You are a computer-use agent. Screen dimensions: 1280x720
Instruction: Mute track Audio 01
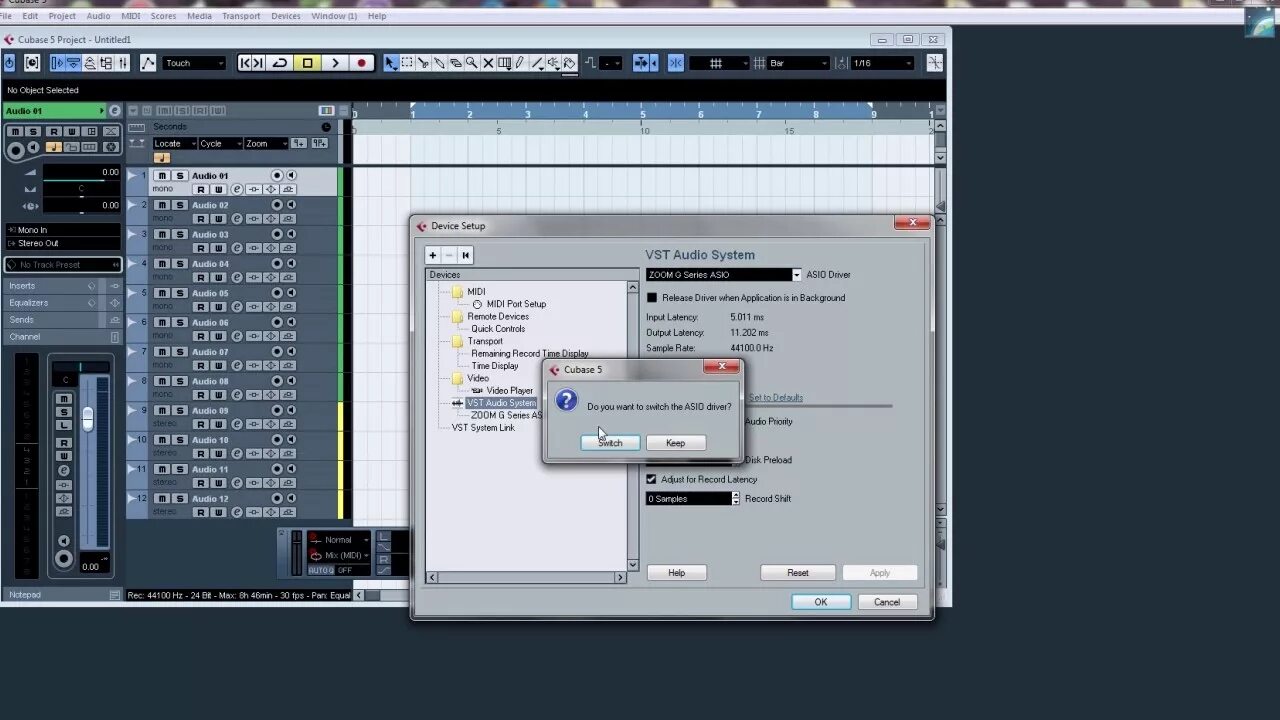click(162, 176)
